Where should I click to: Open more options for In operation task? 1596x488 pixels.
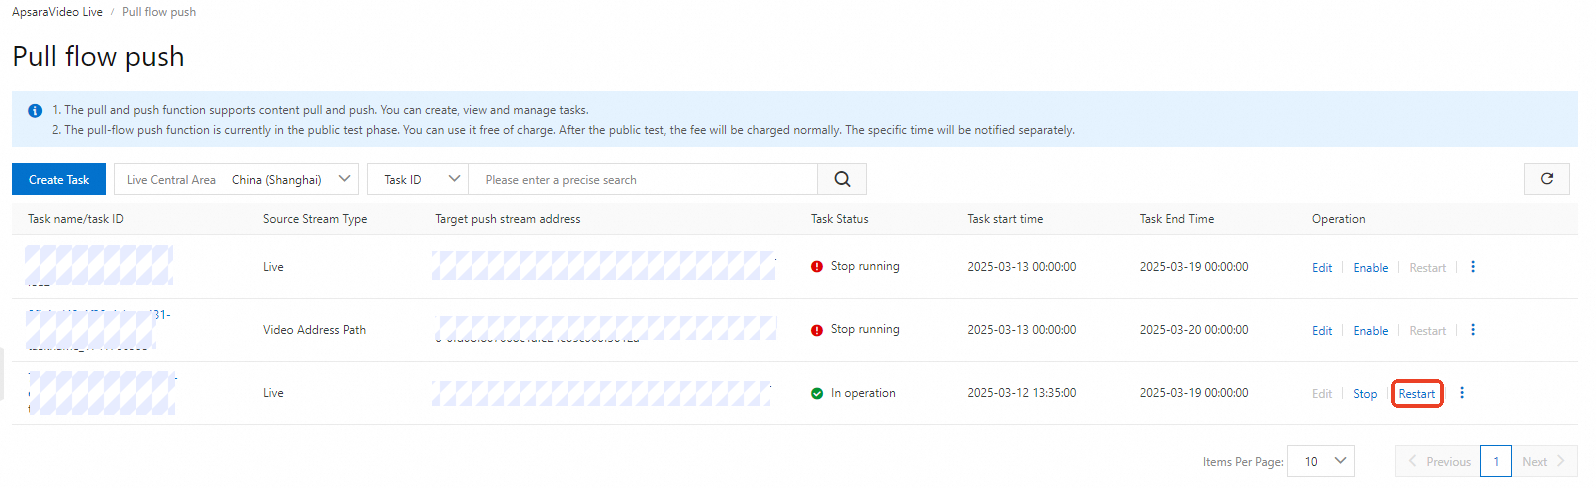tap(1462, 393)
